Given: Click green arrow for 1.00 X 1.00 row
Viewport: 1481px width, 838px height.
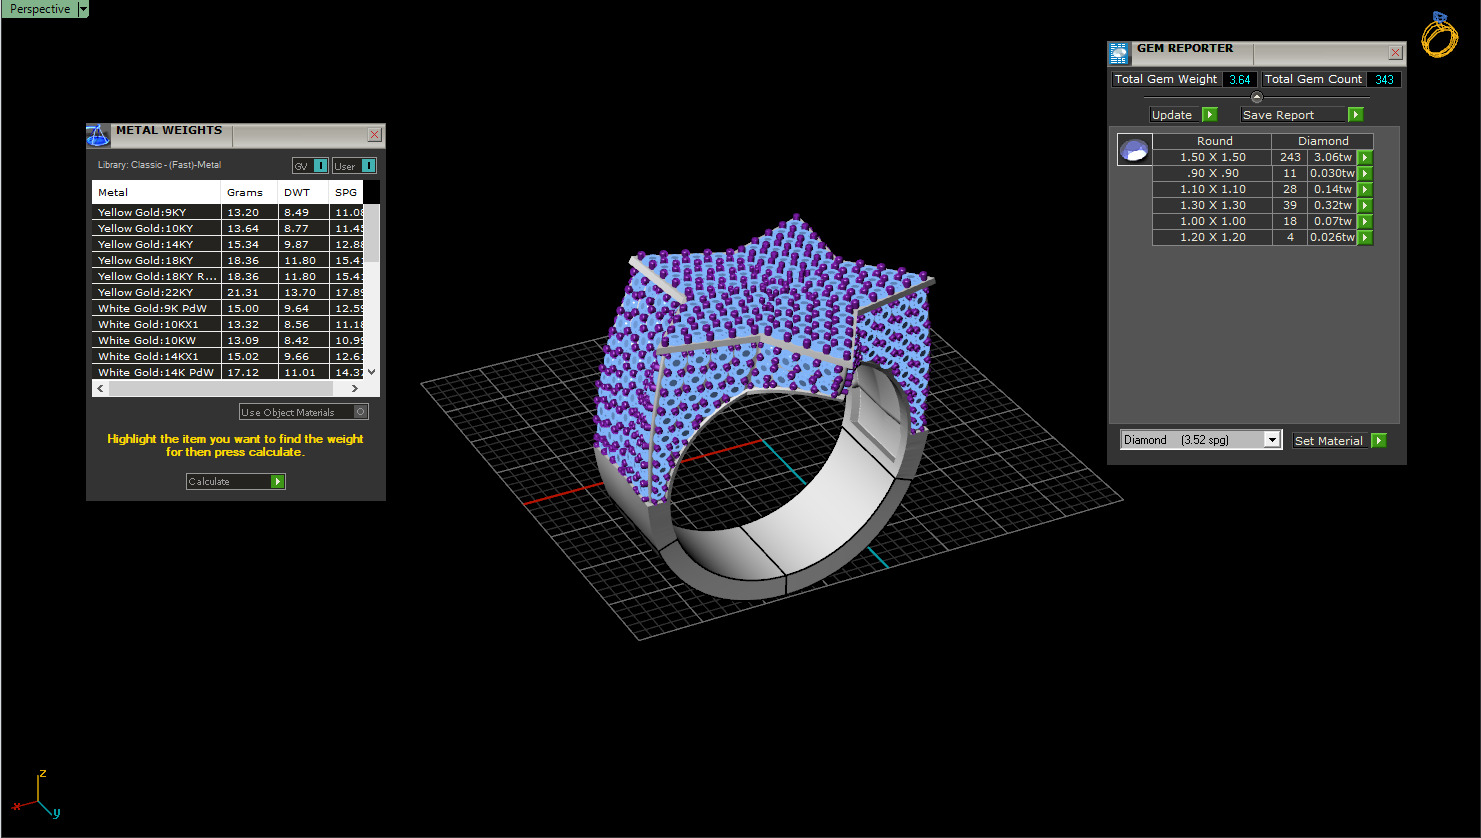Looking at the screenshot, I should pos(1365,221).
